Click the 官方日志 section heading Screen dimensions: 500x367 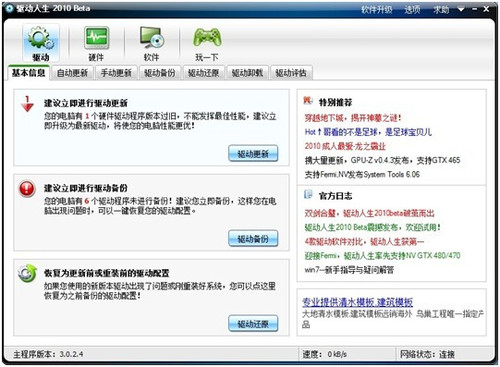coord(335,196)
